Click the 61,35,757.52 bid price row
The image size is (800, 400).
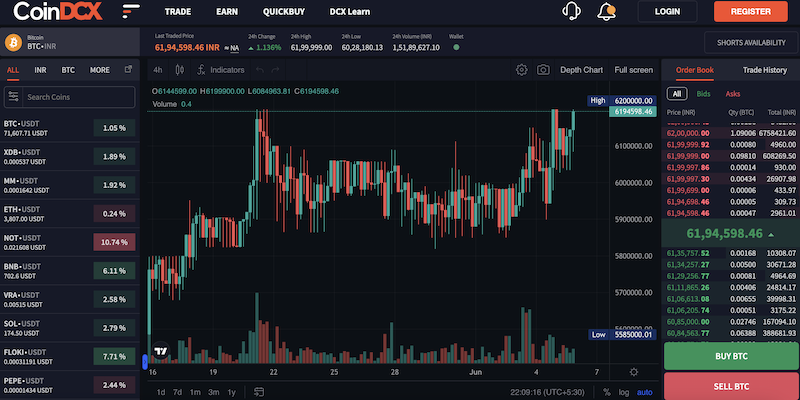(x=730, y=253)
